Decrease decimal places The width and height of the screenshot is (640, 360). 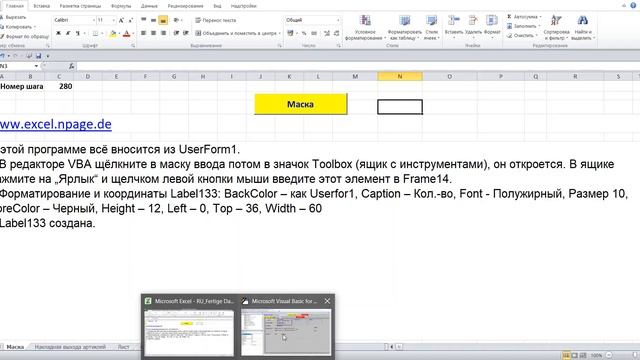[336, 33]
